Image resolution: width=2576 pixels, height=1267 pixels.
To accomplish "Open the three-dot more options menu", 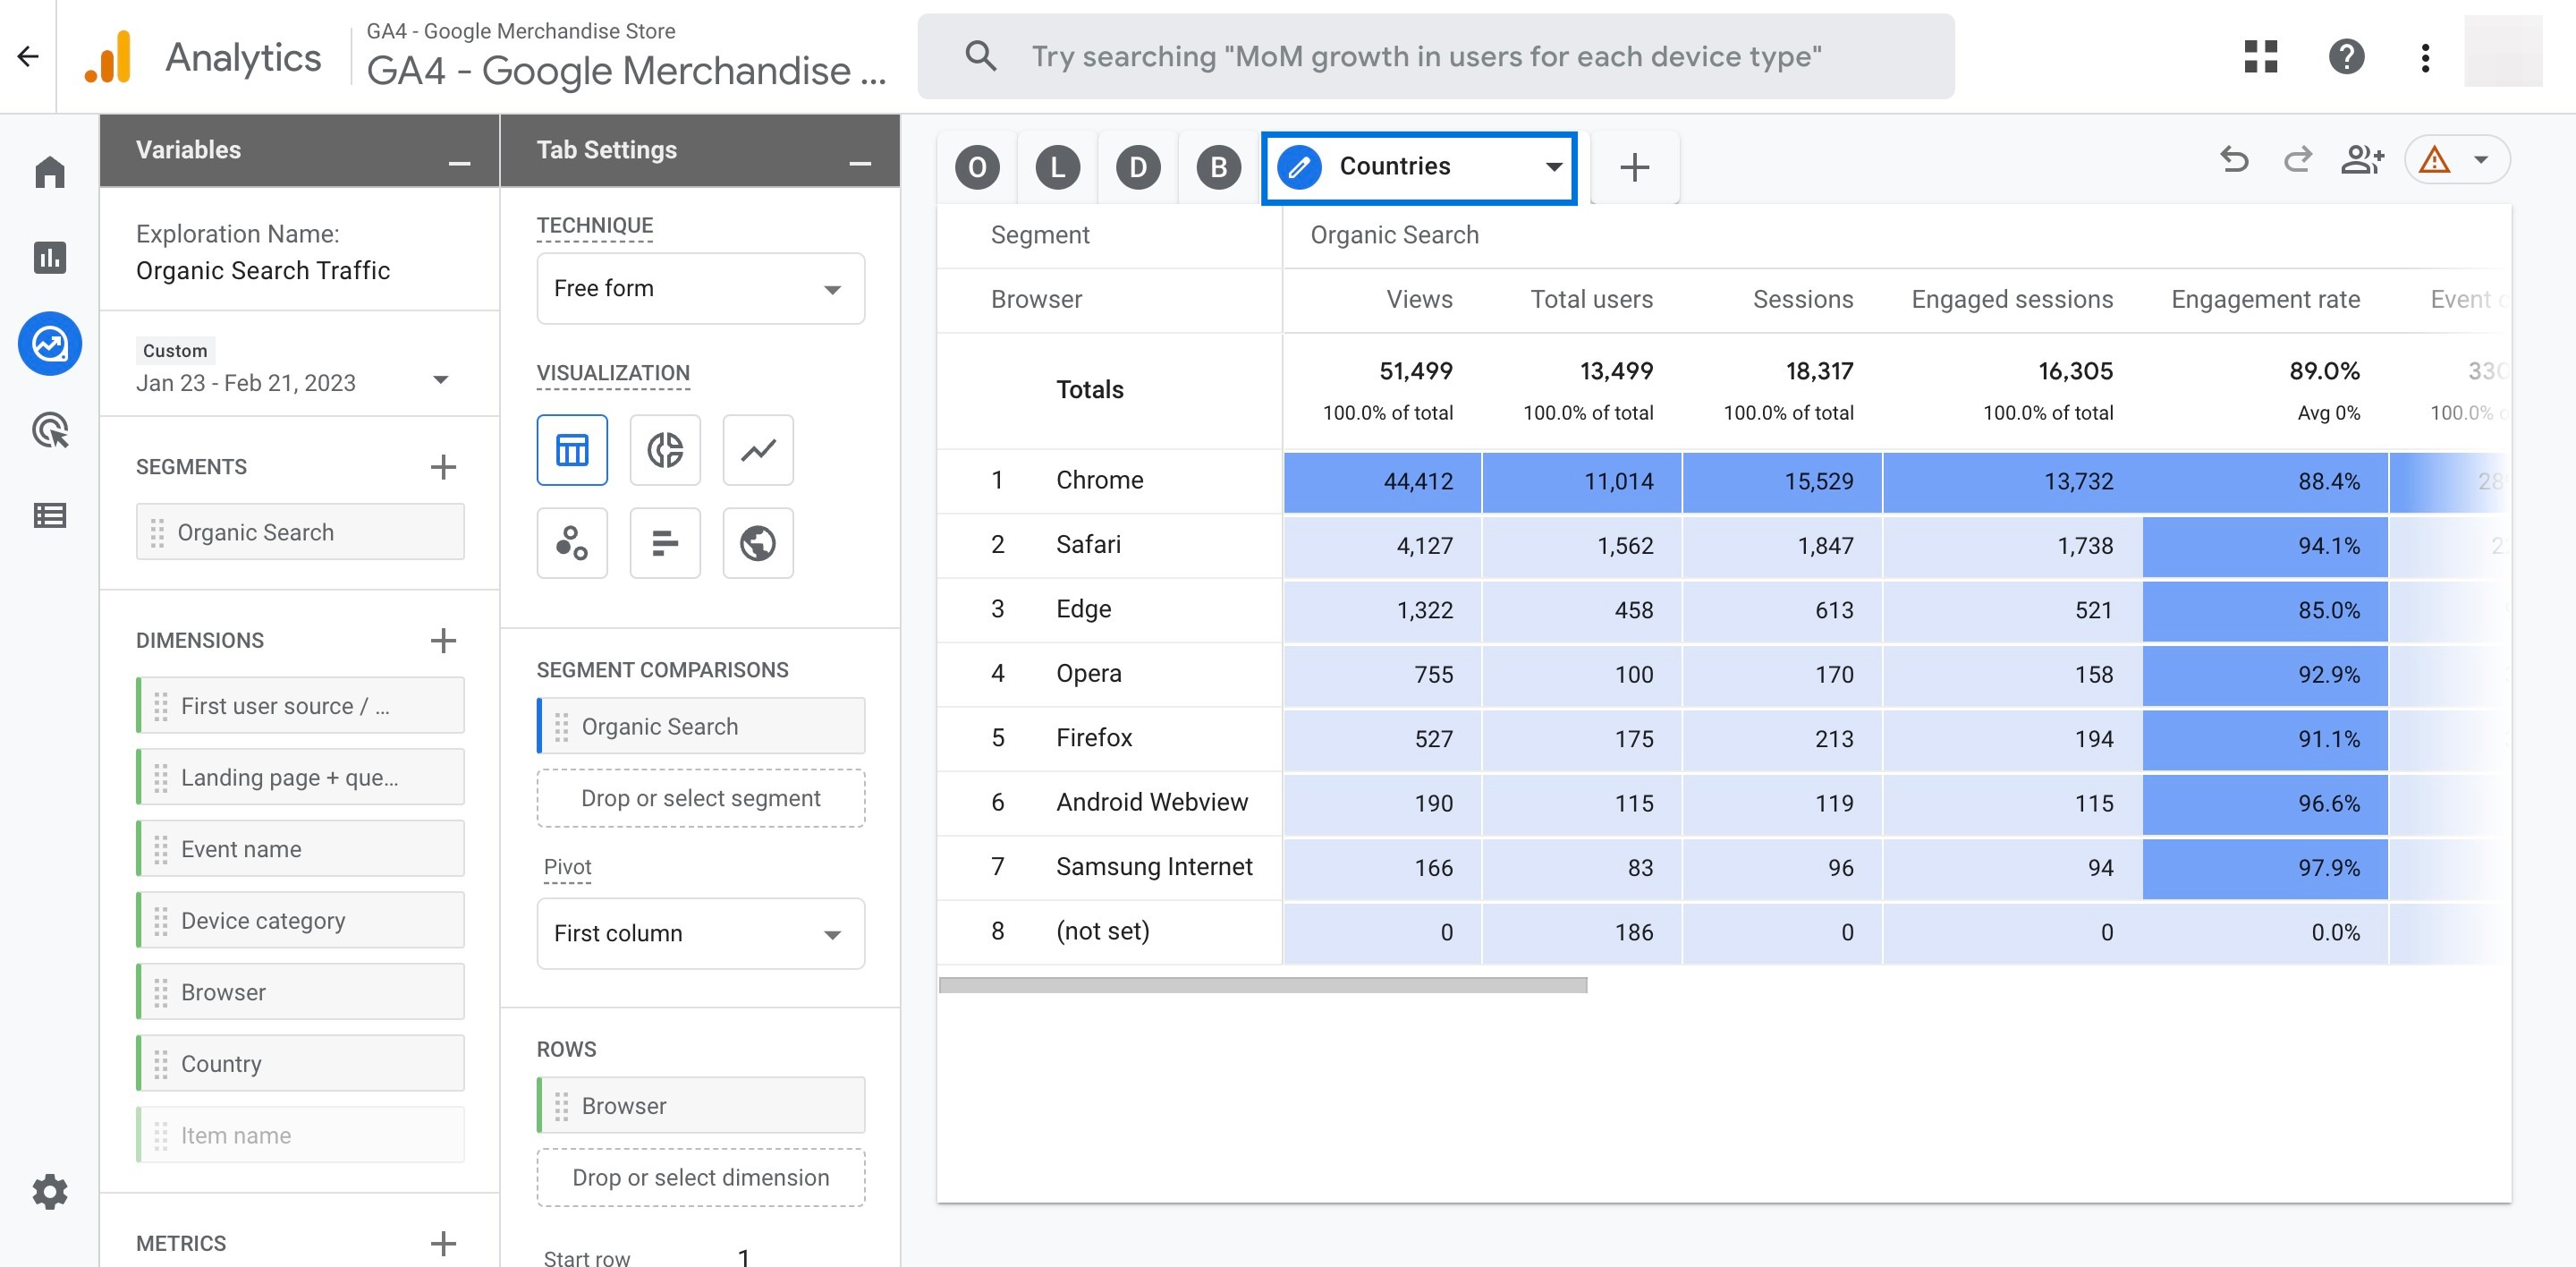I will 2425,57.
